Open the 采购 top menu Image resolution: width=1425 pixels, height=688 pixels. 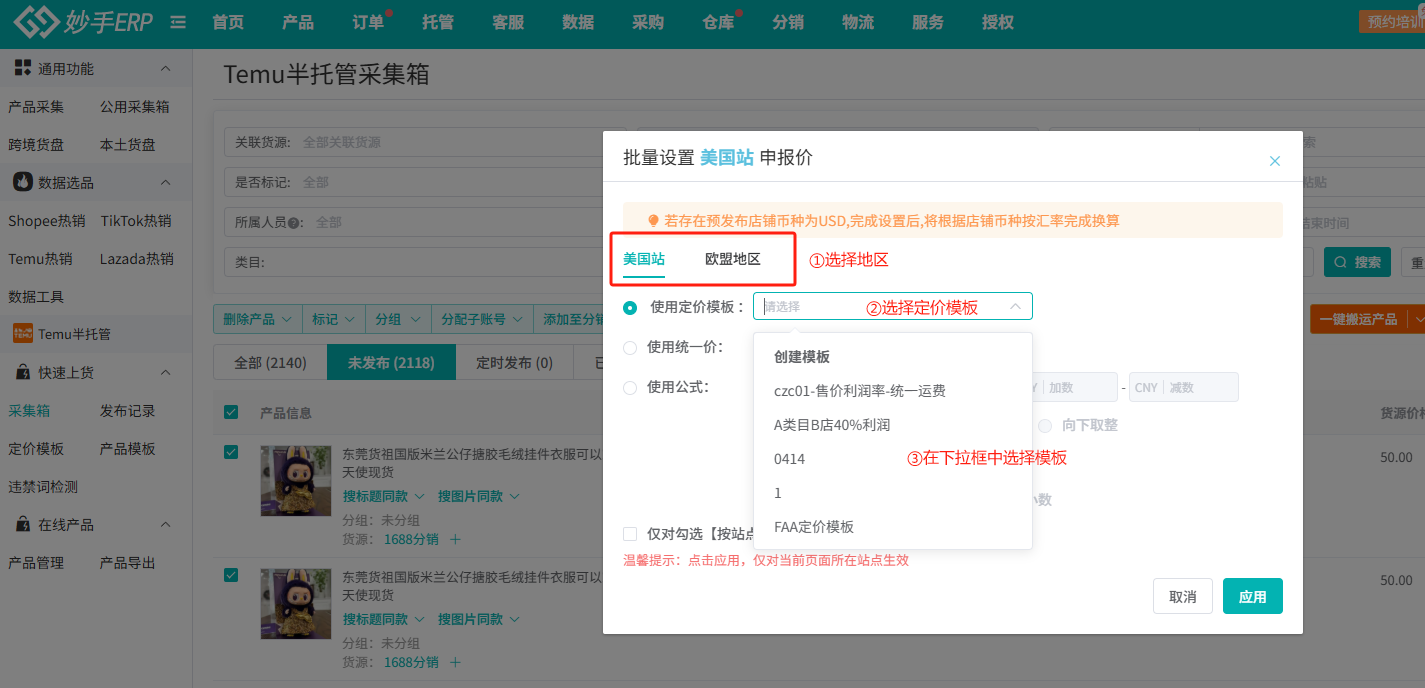point(648,22)
